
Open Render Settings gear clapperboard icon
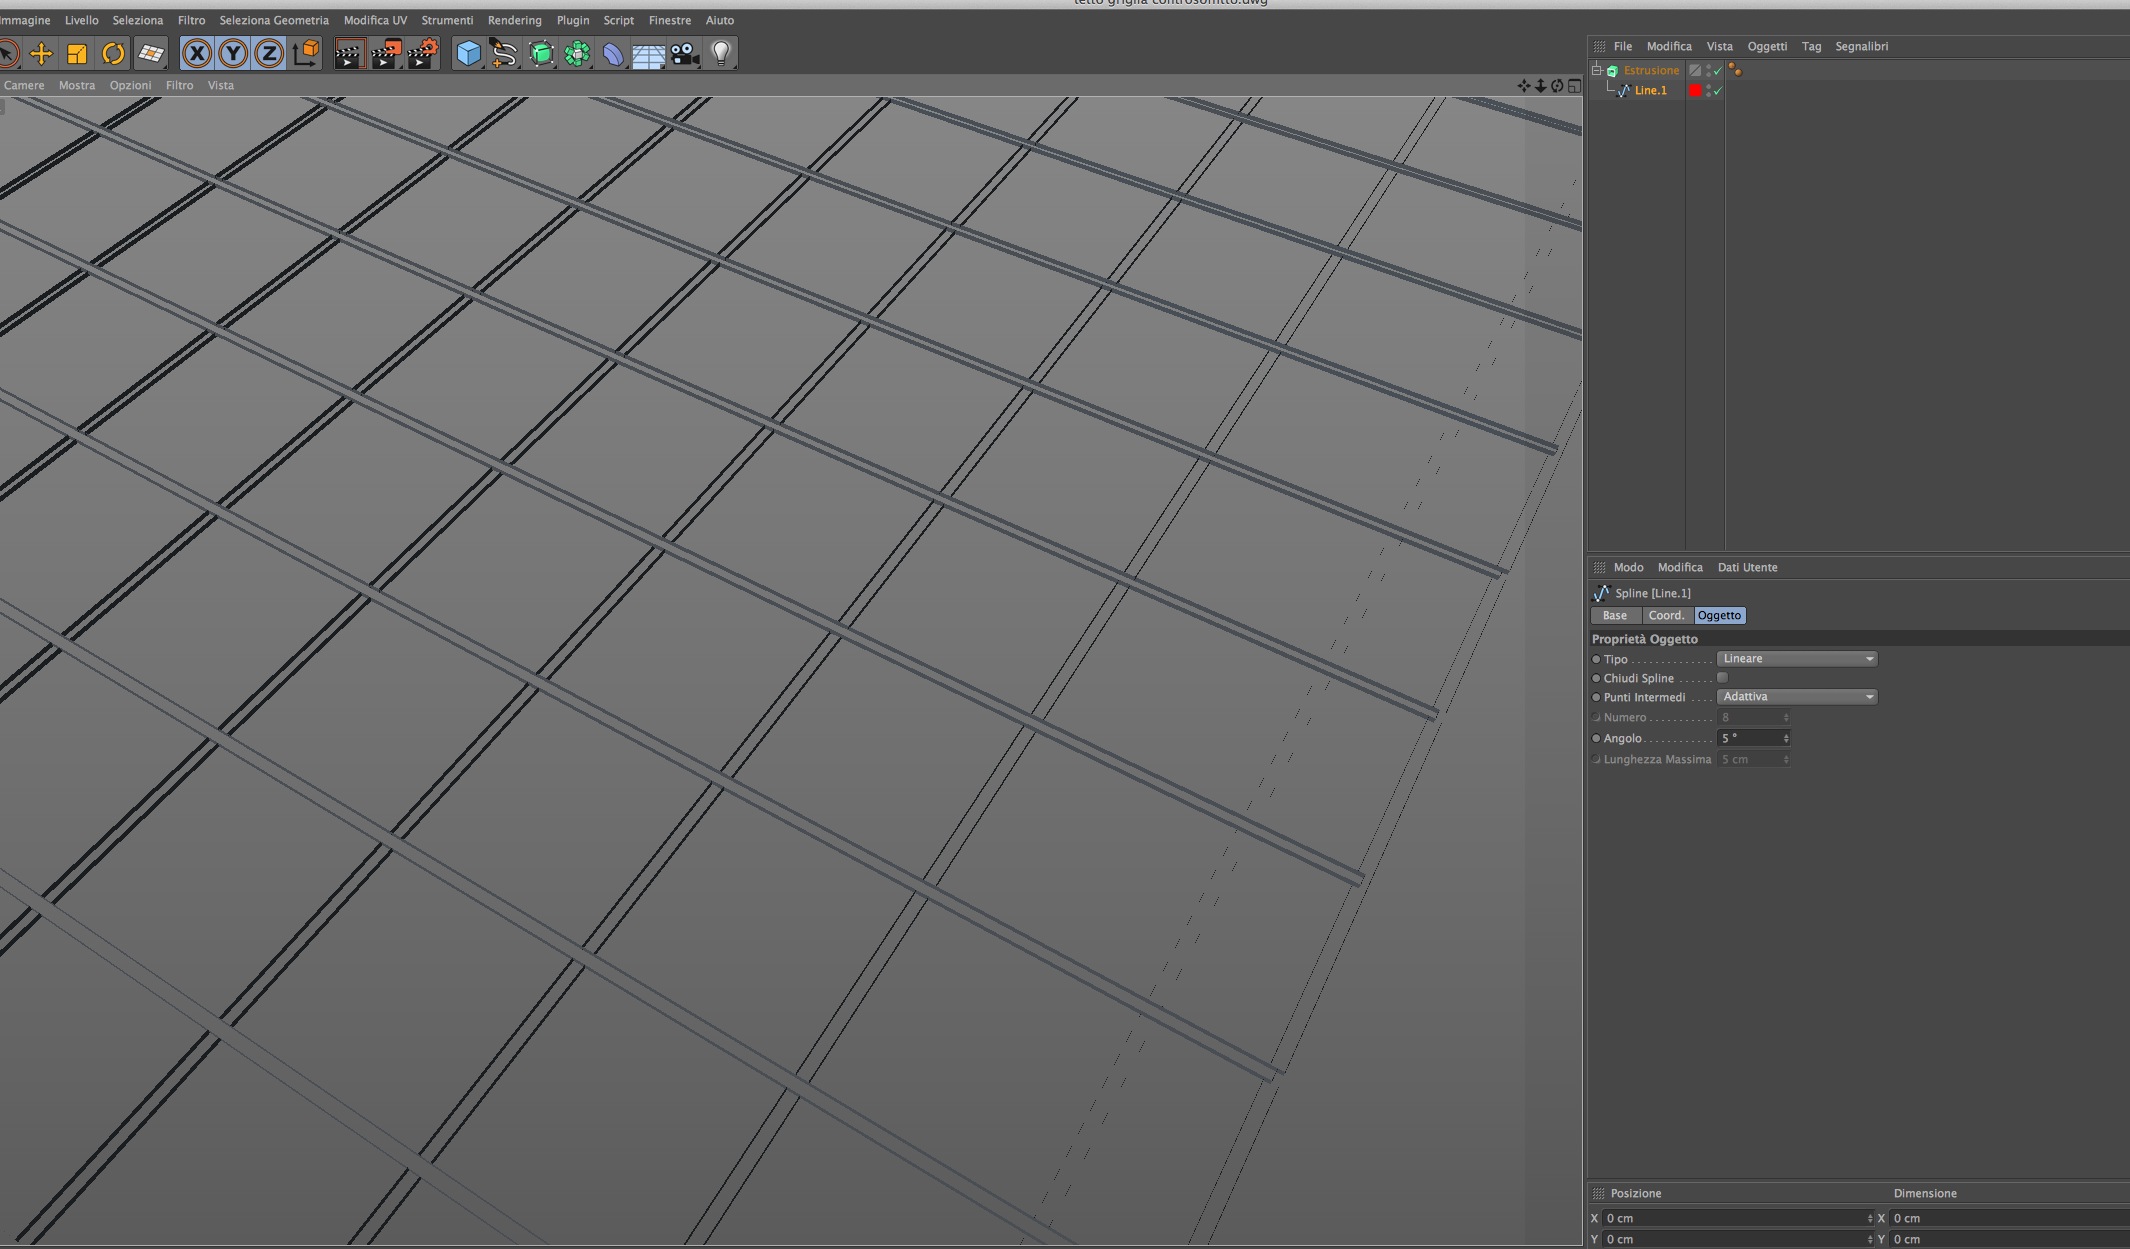[423, 53]
